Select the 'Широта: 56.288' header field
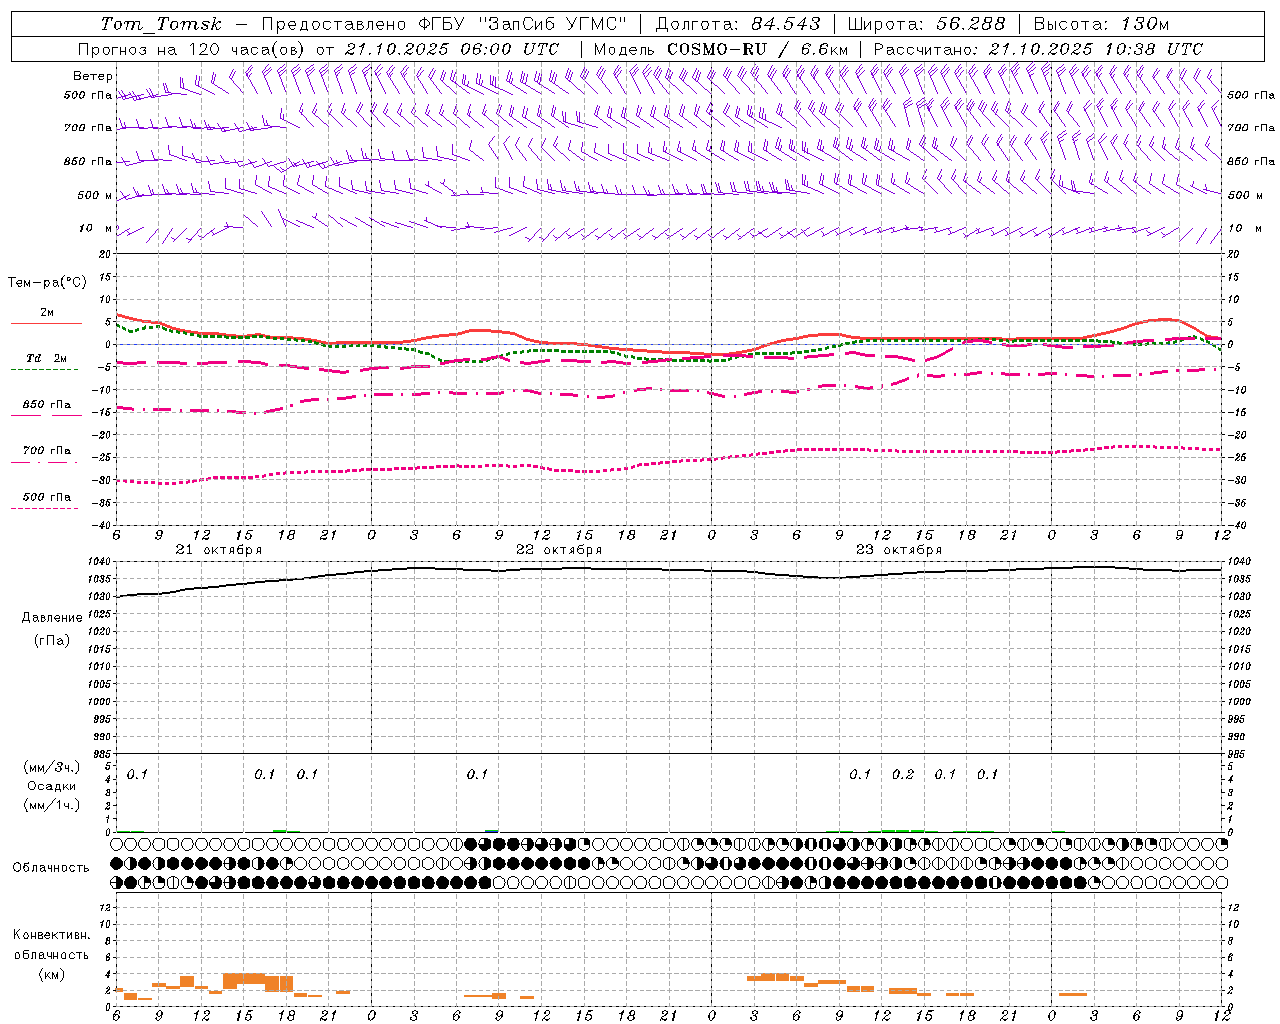This screenshot has height=1024, width=1280. click(927, 24)
